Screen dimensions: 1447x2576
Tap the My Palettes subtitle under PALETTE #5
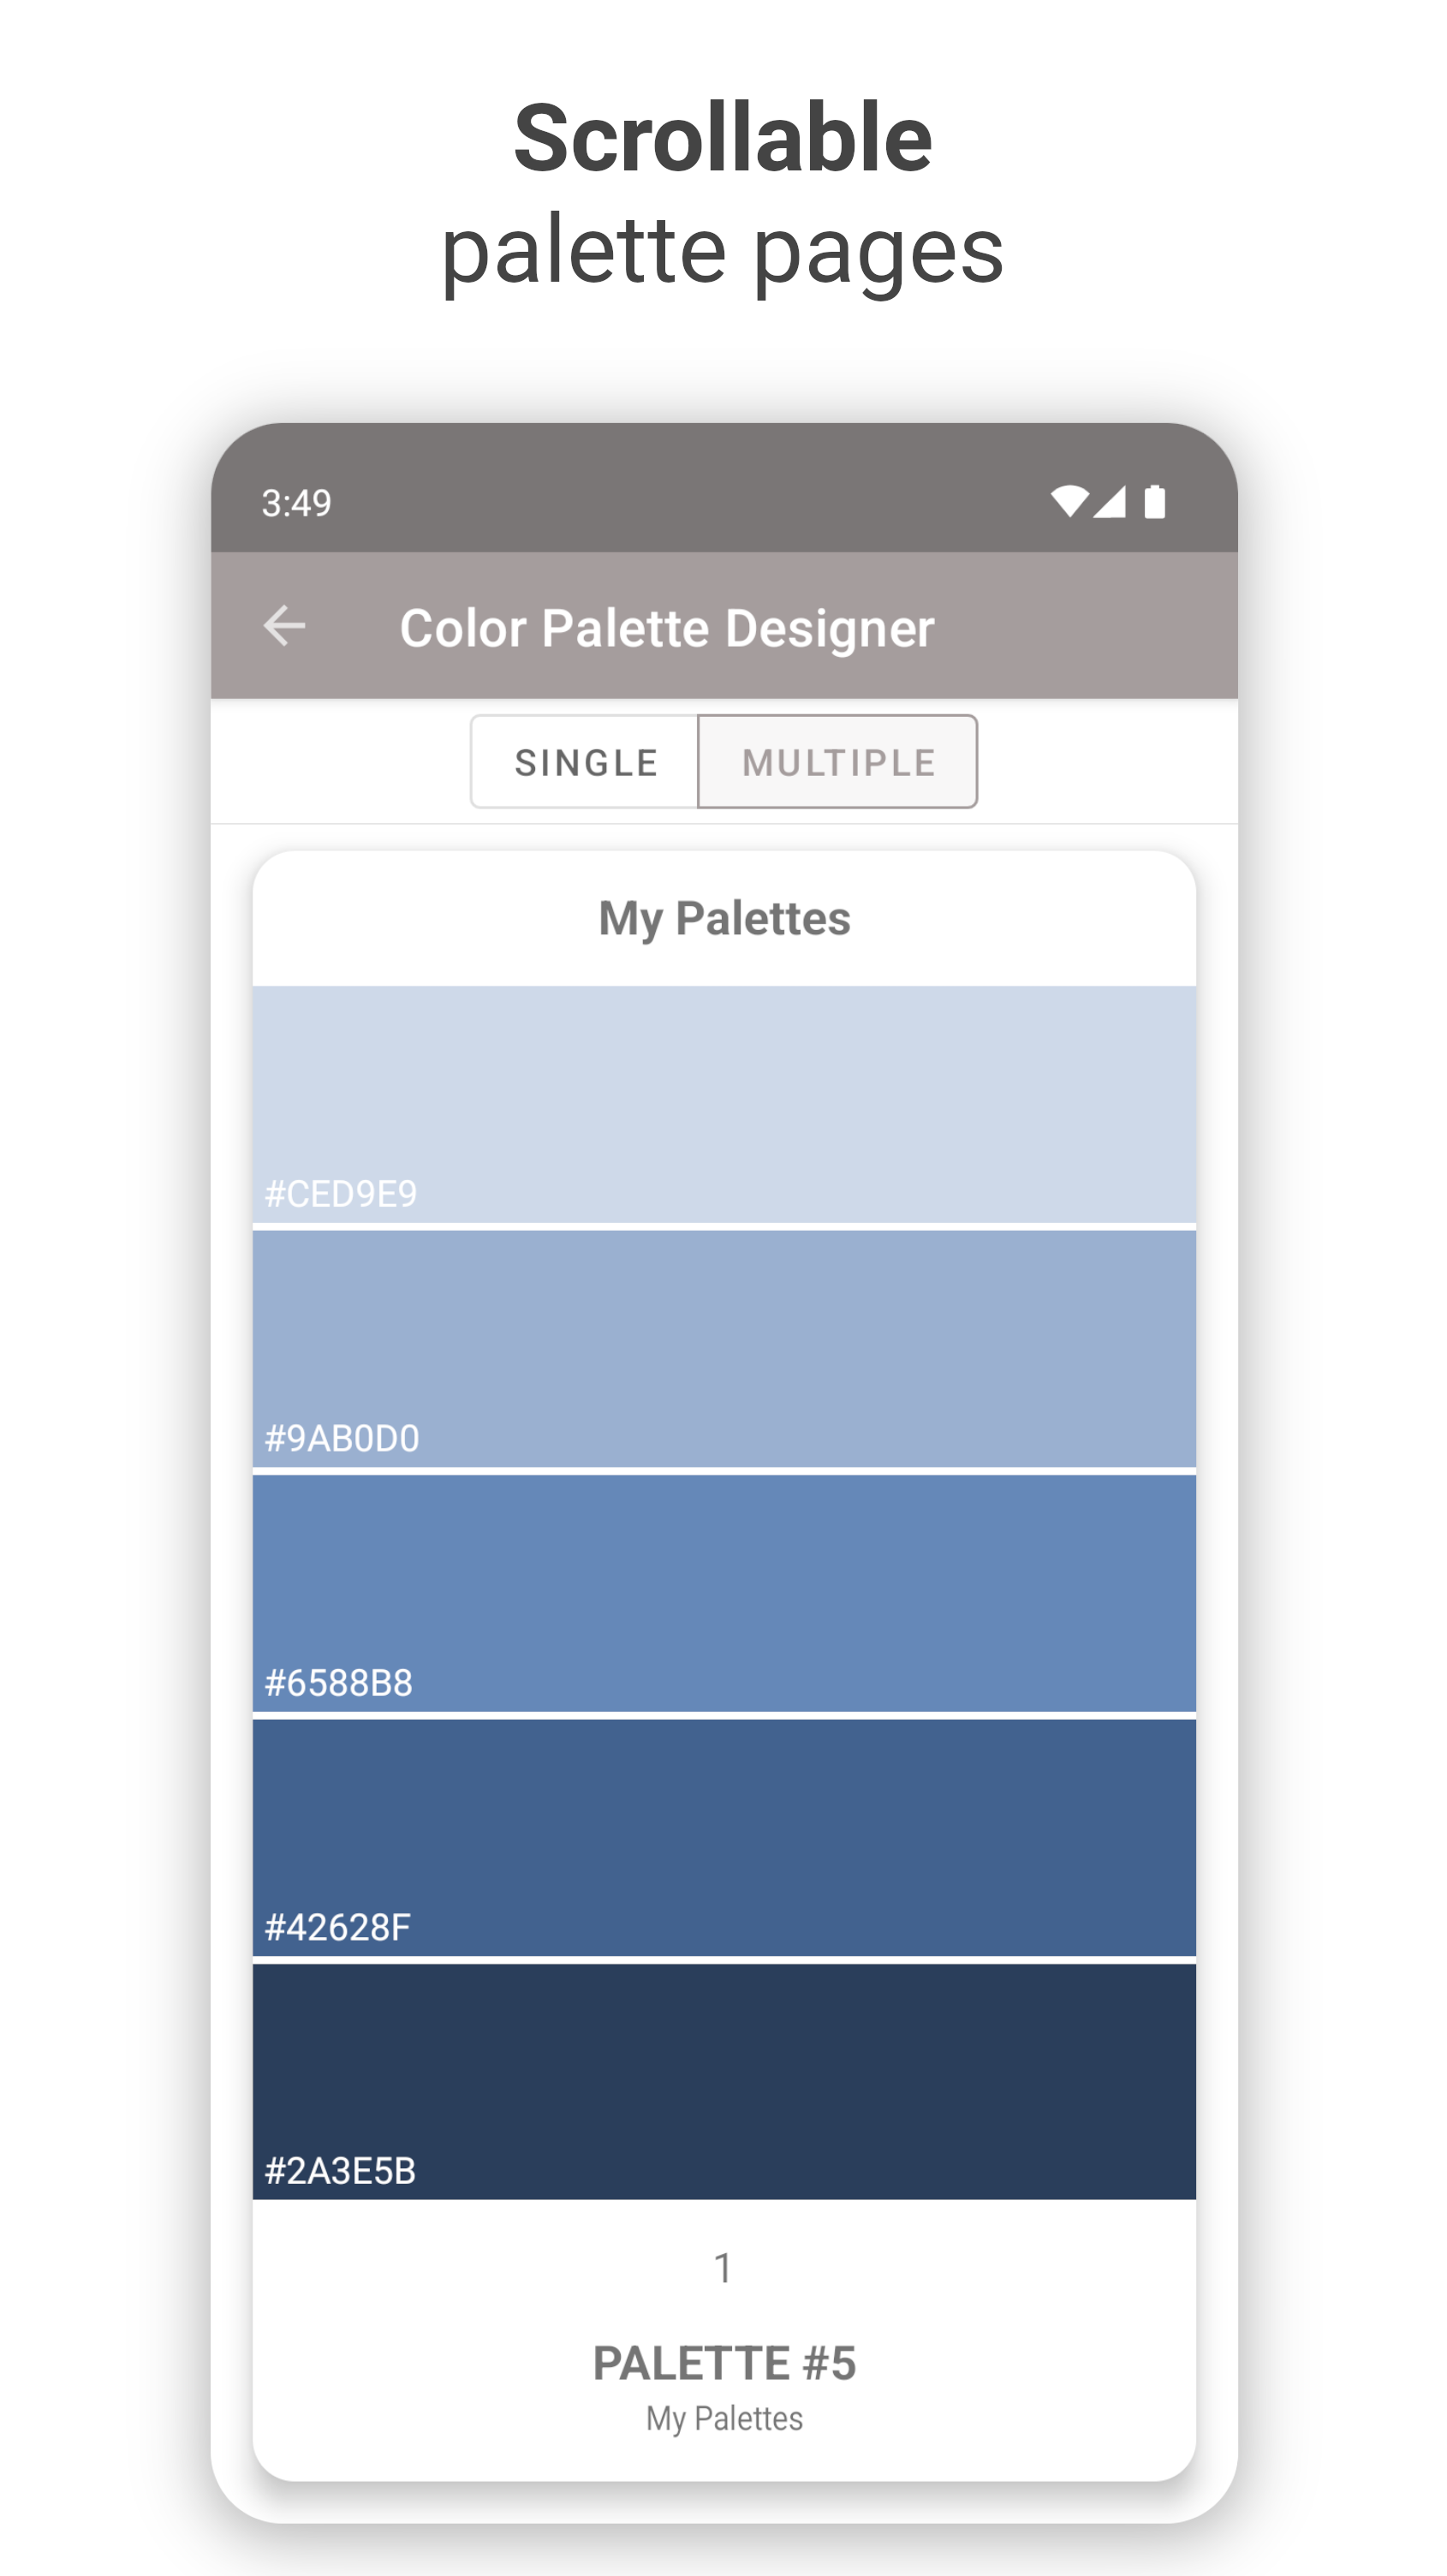point(724,2419)
